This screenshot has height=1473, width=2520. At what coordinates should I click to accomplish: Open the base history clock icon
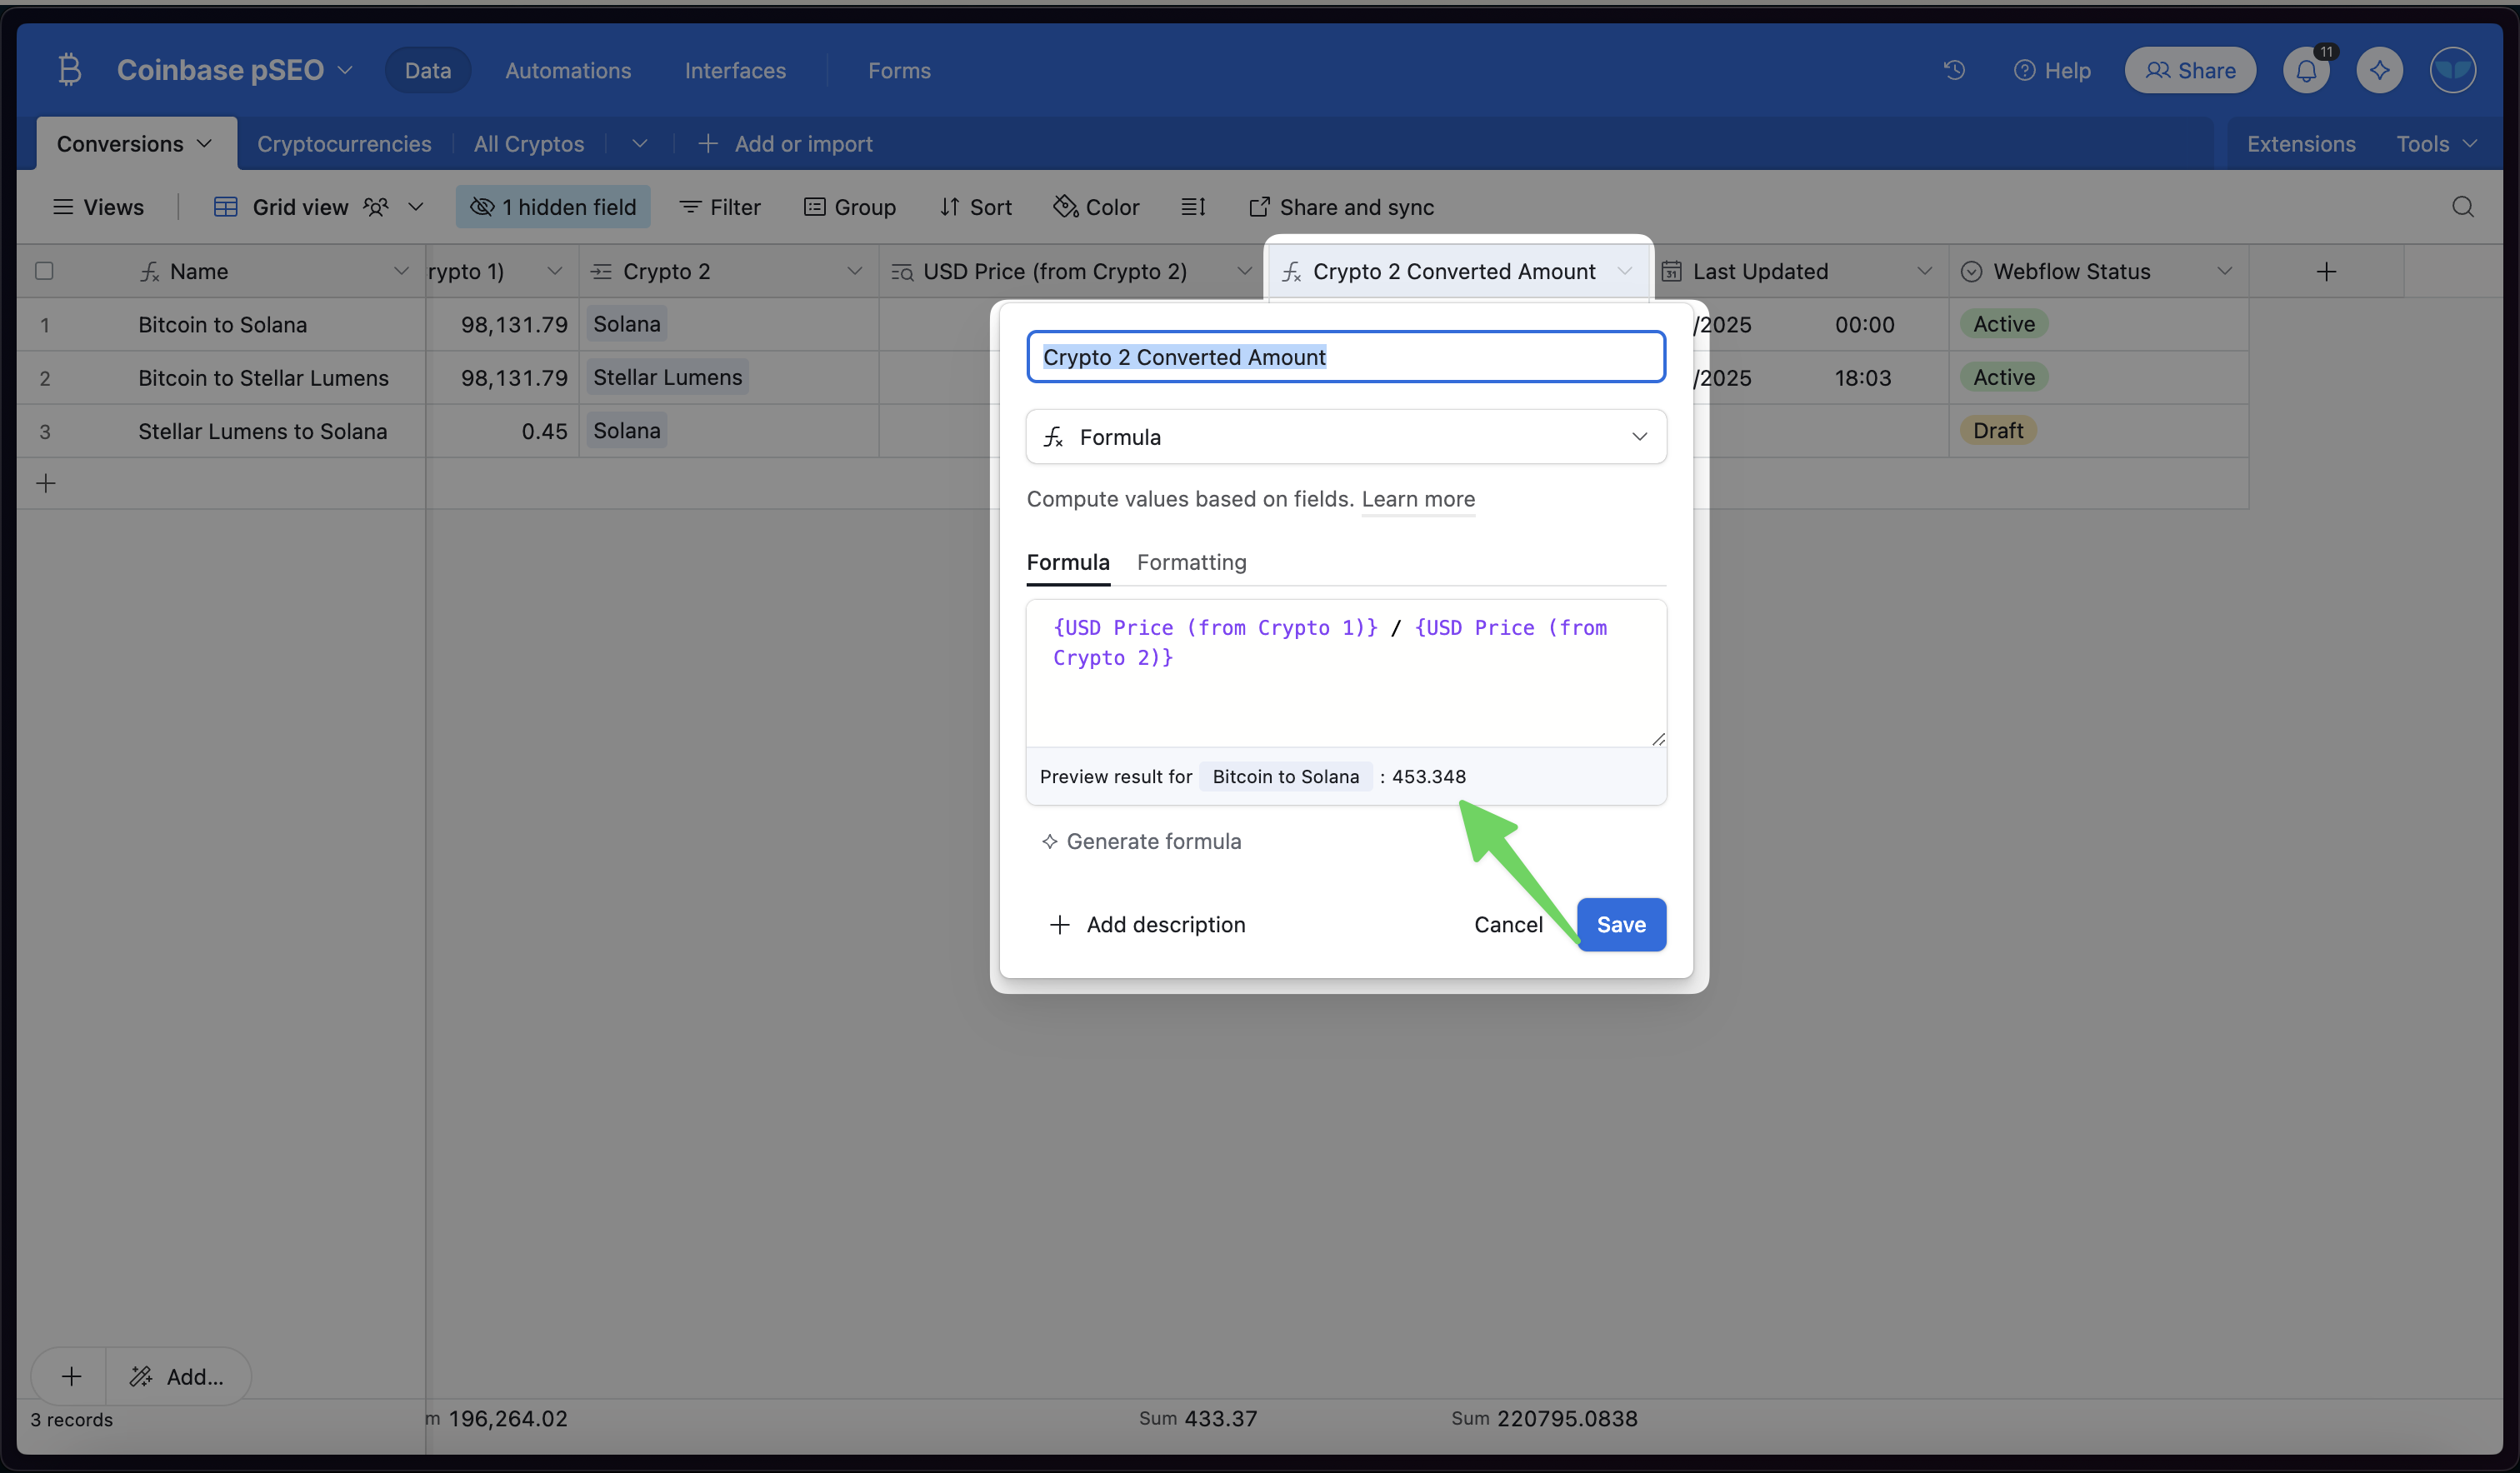click(x=1954, y=70)
